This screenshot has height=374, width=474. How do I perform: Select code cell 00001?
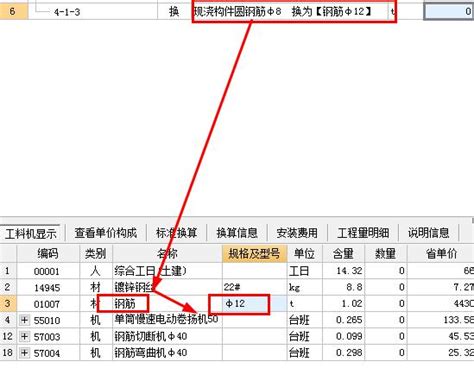point(48,271)
